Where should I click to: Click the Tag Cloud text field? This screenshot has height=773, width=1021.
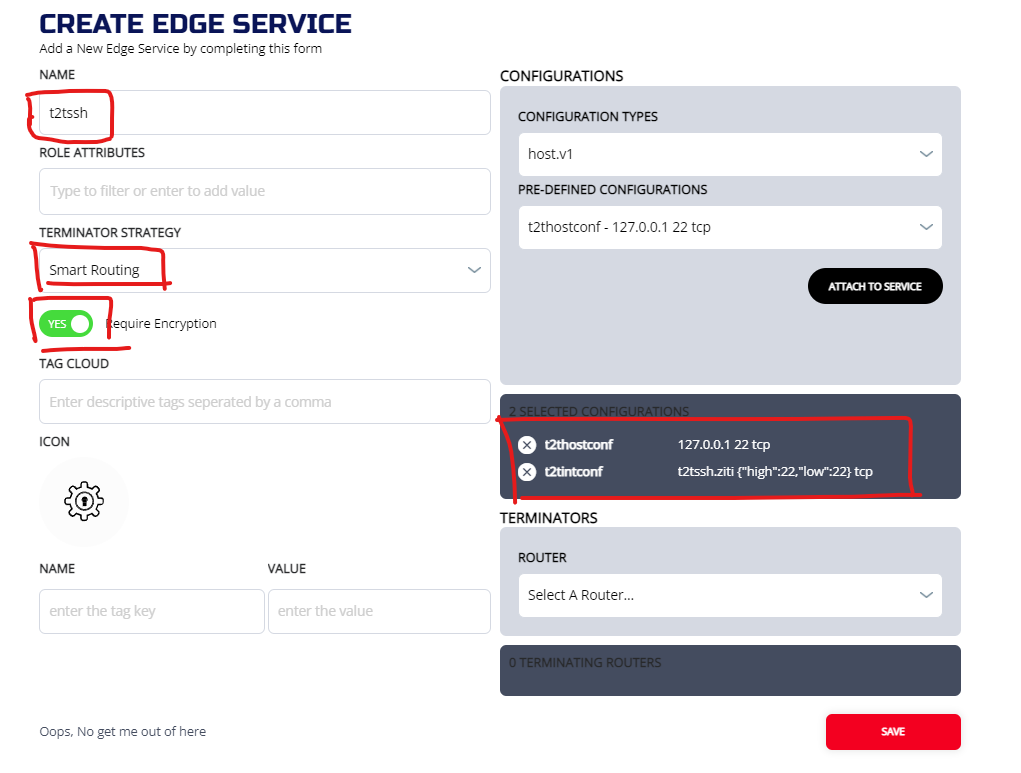264,402
